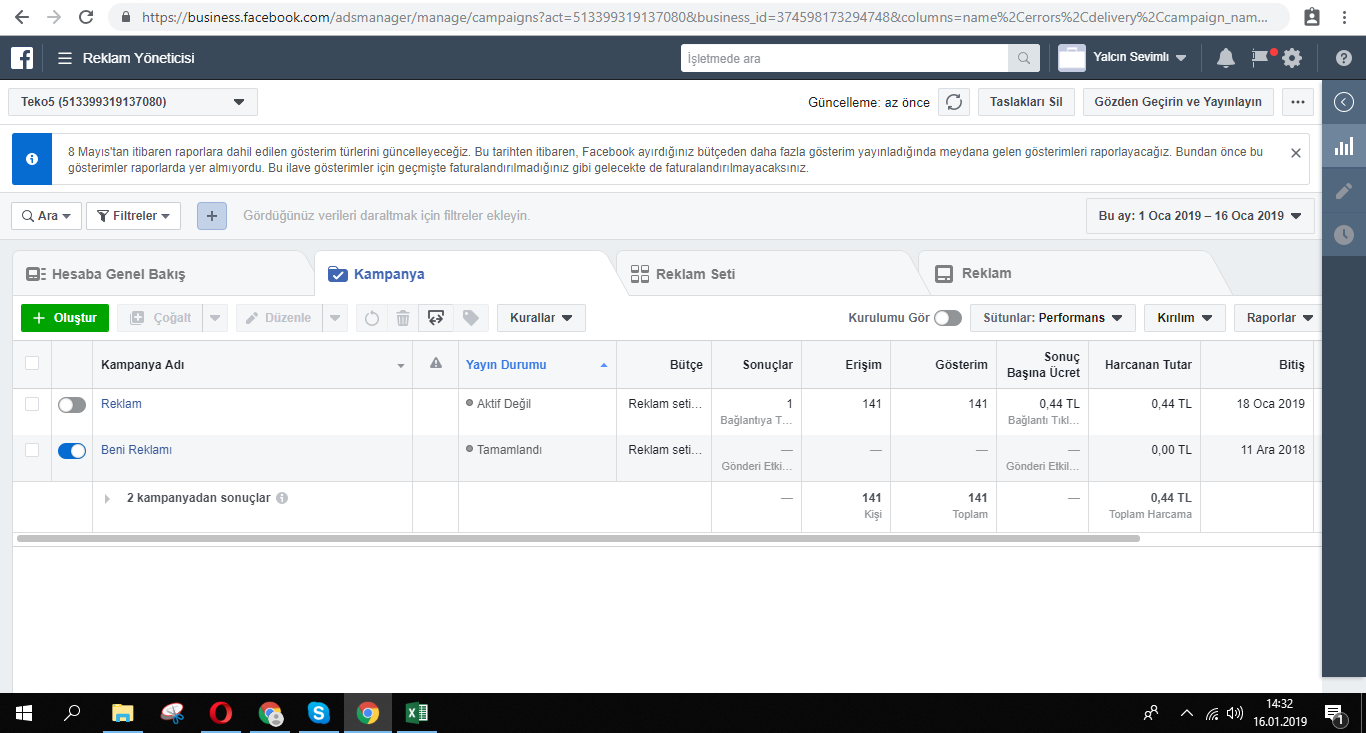Open the Sütunlar: Performans dropdown
Screen dimensions: 1366x733
1053,318
